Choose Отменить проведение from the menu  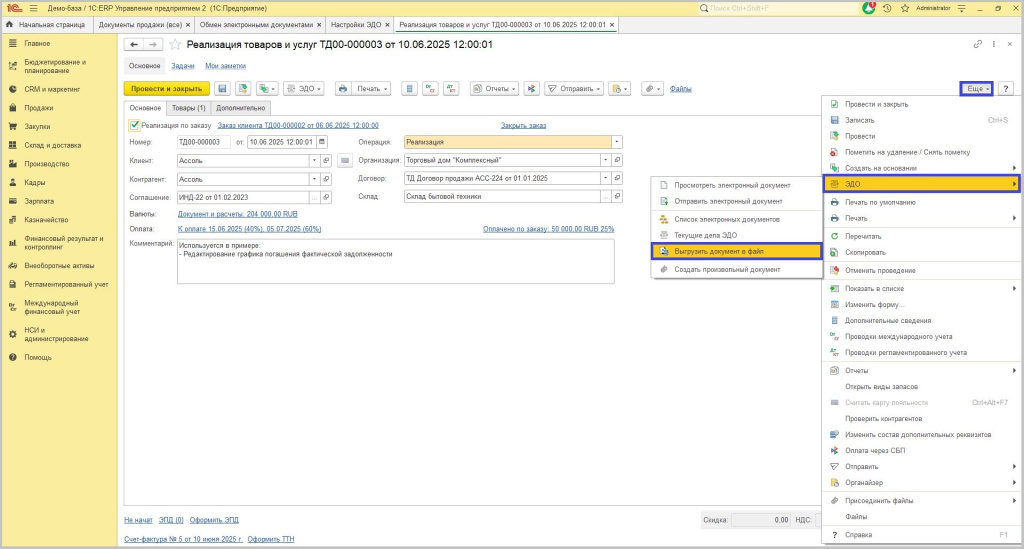[x=879, y=268]
